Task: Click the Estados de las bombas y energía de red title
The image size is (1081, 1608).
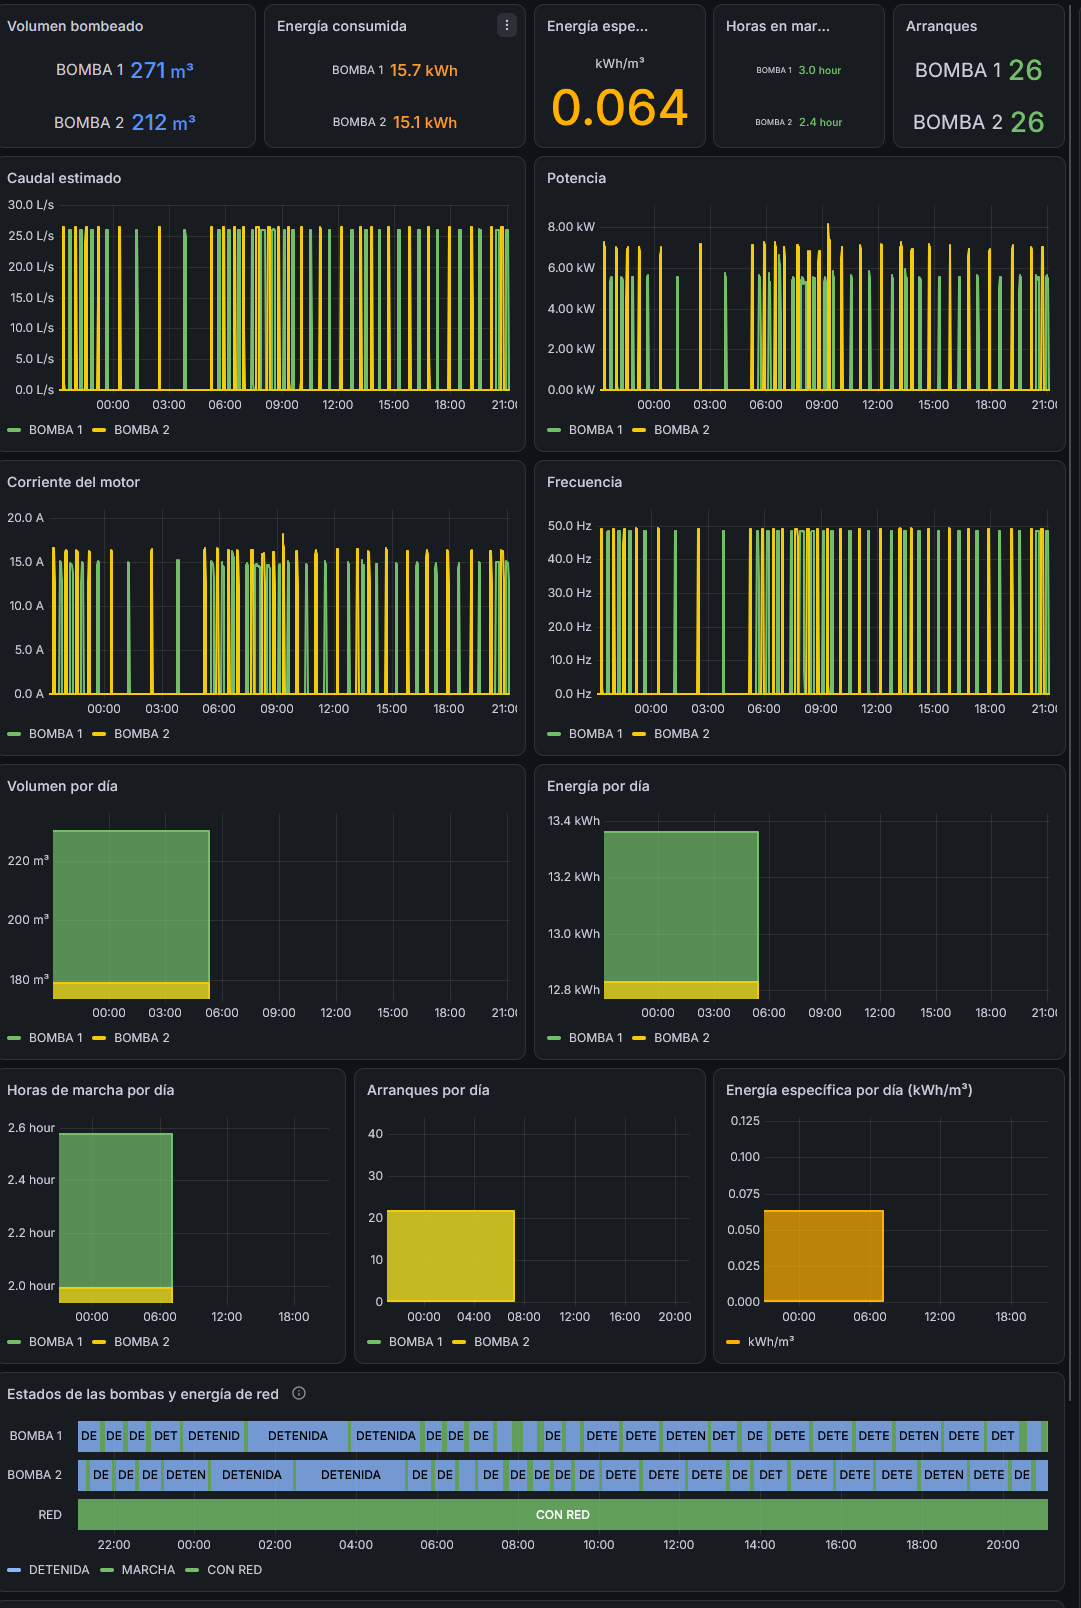Action: (143, 1394)
